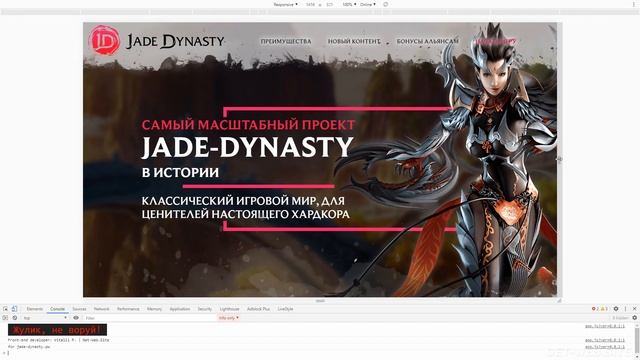The image size is (640, 360).
Task: Click the 'САМЫЙ МАСШТАБНЫЙ ПРОЕКТ' heading
Action: point(248,125)
